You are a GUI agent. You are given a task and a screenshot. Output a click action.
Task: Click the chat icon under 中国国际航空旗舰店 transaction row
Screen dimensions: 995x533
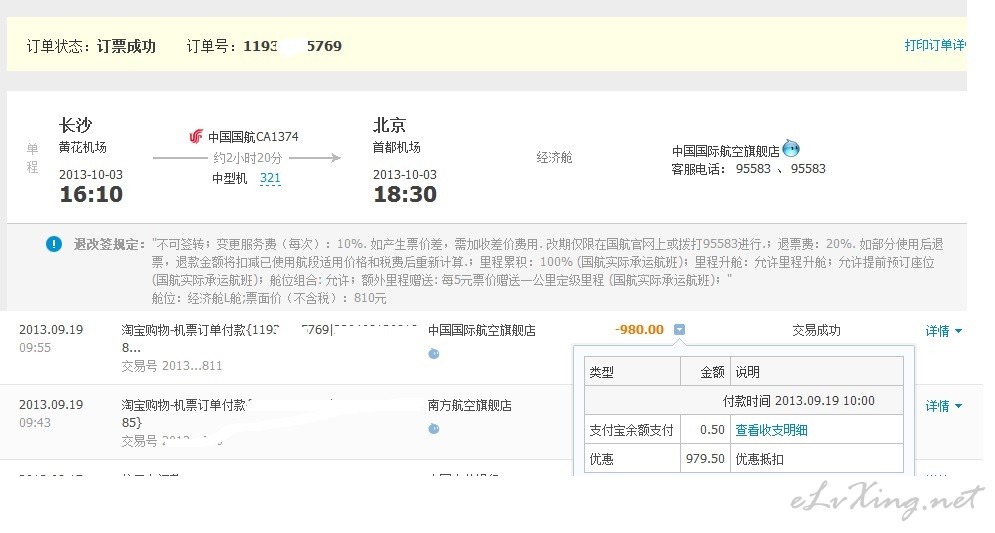(434, 353)
